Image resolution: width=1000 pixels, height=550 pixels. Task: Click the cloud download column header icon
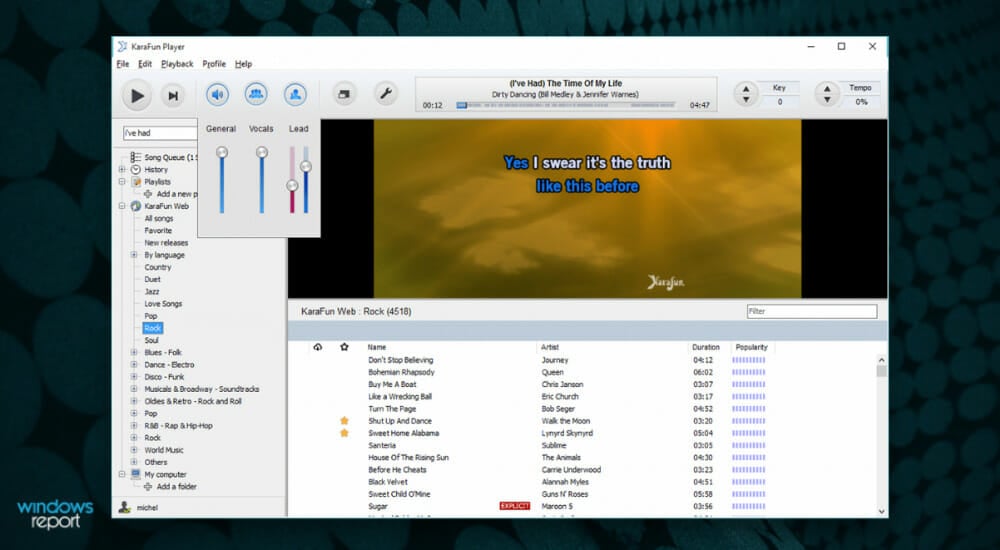coord(318,347)
